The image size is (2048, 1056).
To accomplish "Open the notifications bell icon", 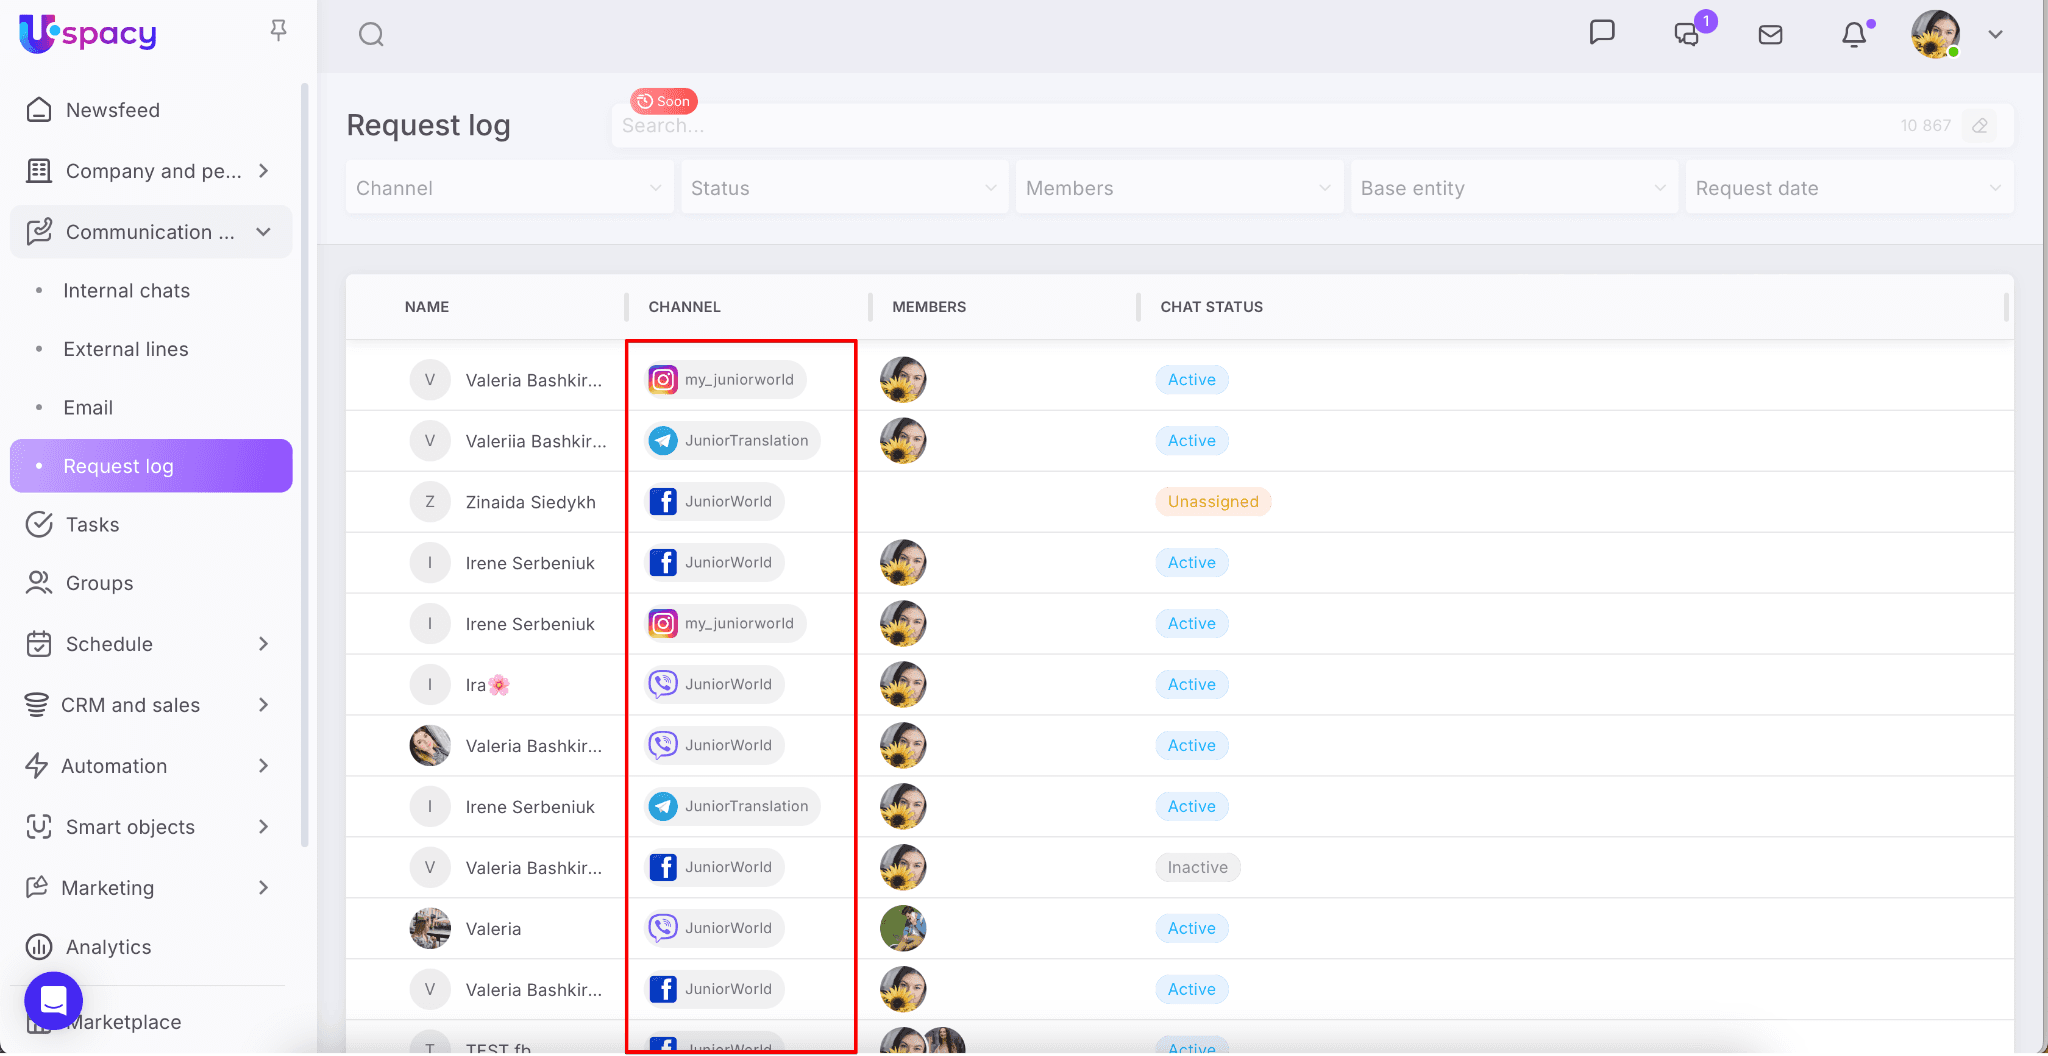I will 1854,35.
